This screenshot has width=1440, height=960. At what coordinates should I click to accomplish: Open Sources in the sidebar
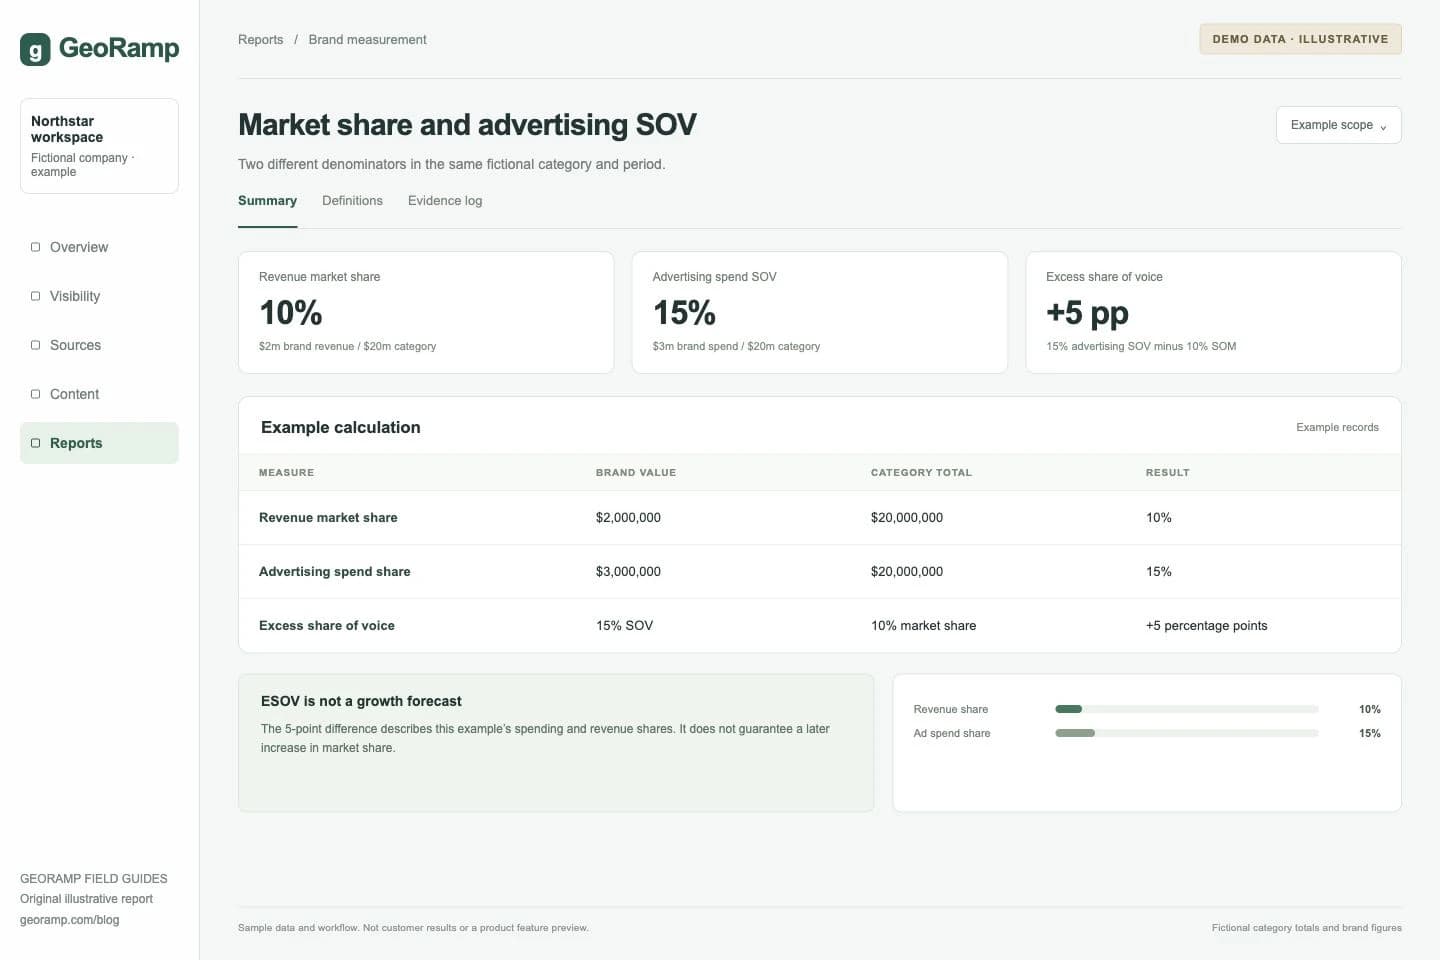point(99,345)
